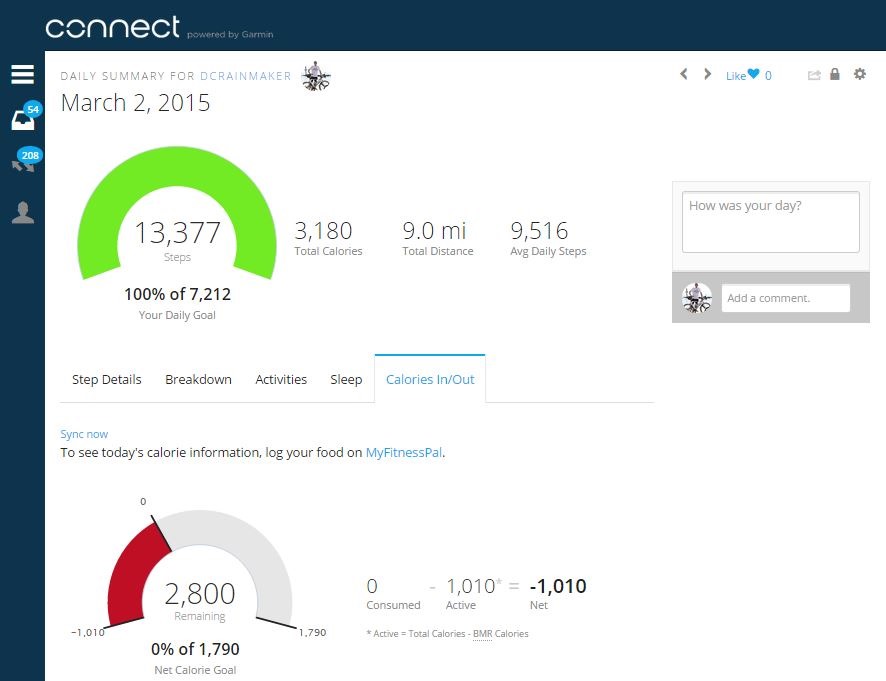Like this daily summary heart
886x681 pixels.
(x=754, y=74)
